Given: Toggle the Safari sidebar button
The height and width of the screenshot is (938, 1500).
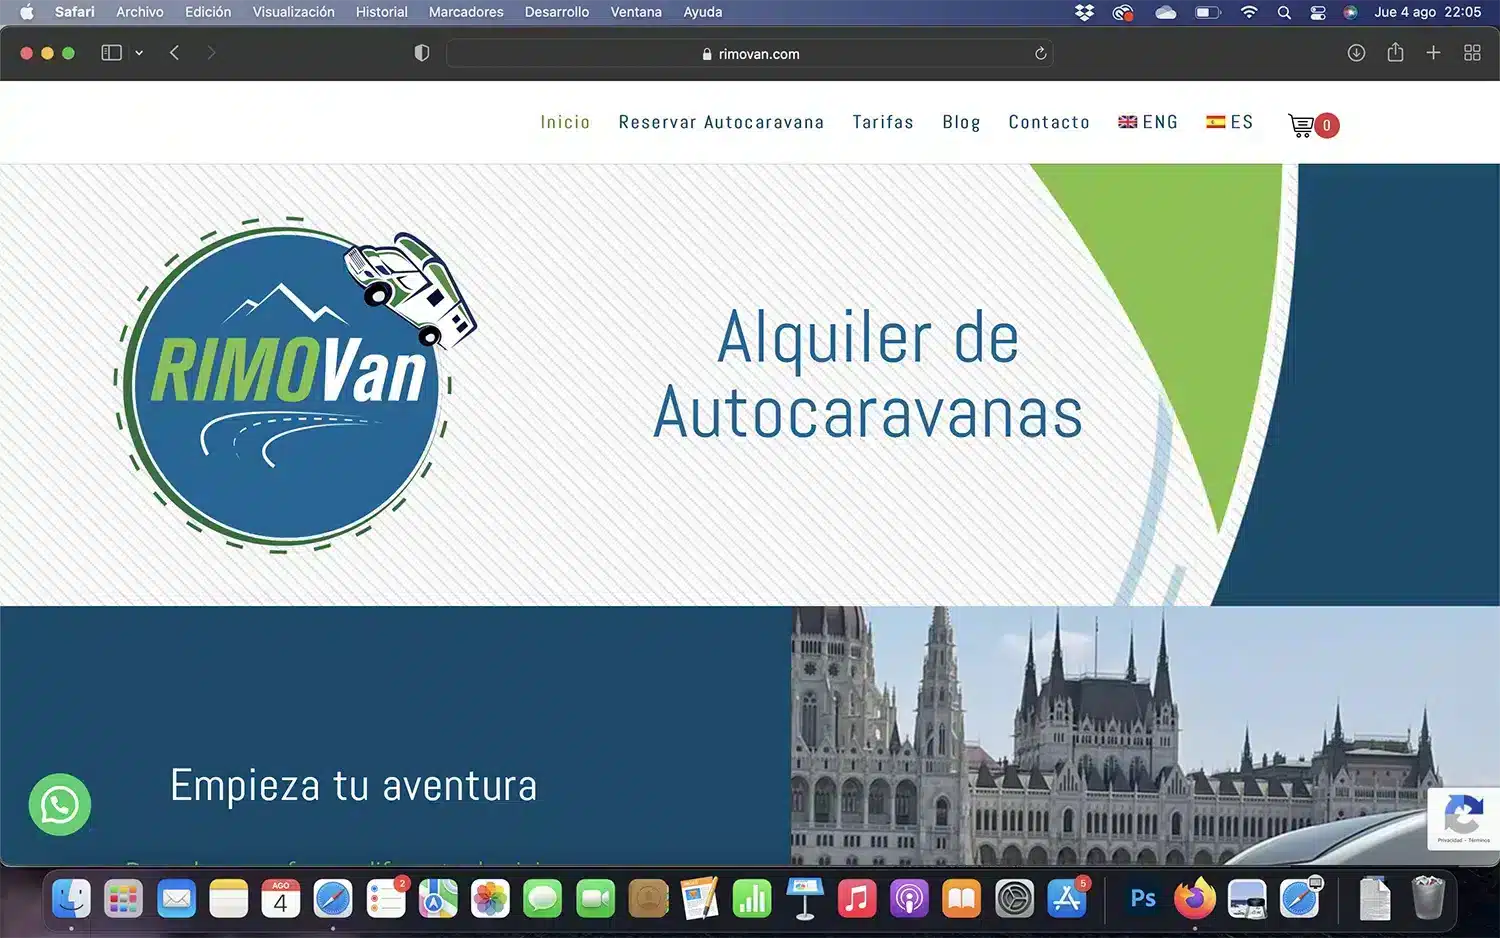Looking at the screenshot, I should (112, 53).
